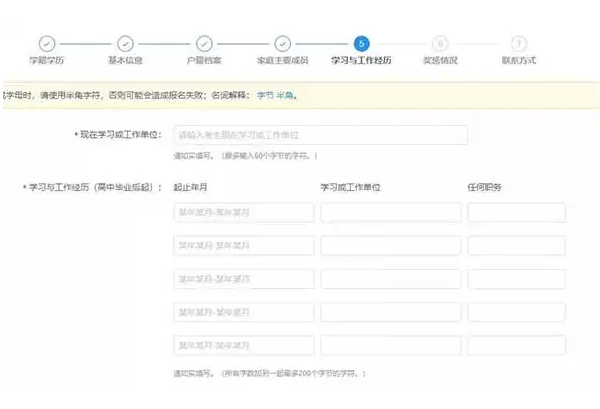Open the 半角 explanation link
The height and width of the screenshot is (409, 600).
[285, 95]
